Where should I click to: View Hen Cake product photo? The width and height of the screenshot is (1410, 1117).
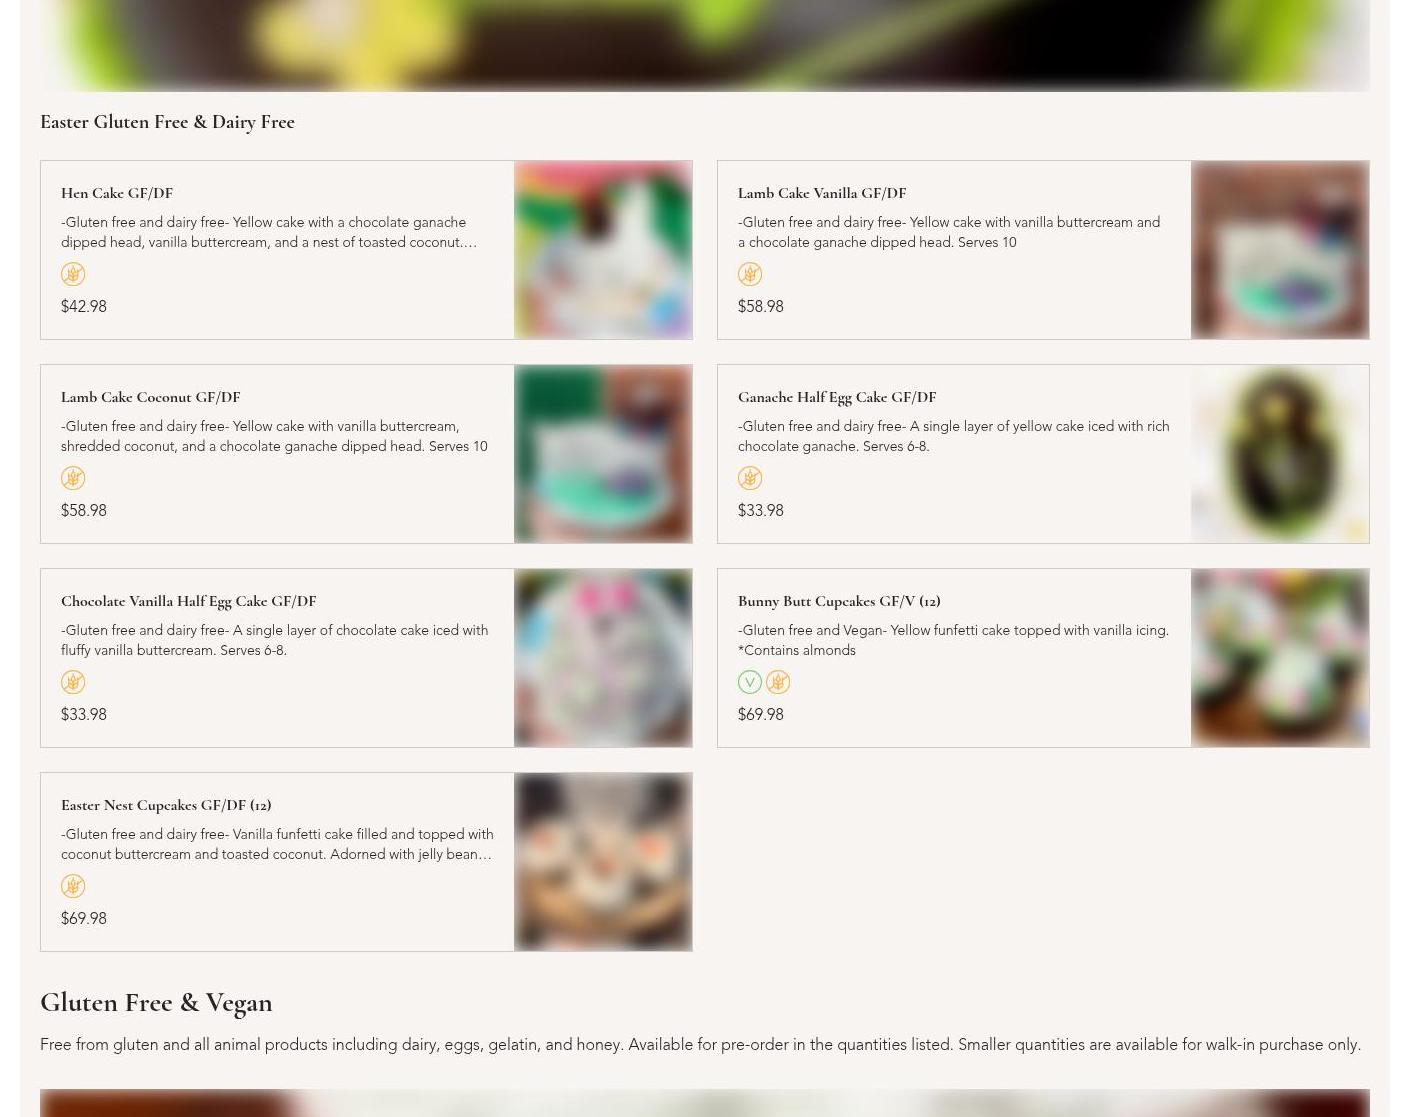pos(603,250)
